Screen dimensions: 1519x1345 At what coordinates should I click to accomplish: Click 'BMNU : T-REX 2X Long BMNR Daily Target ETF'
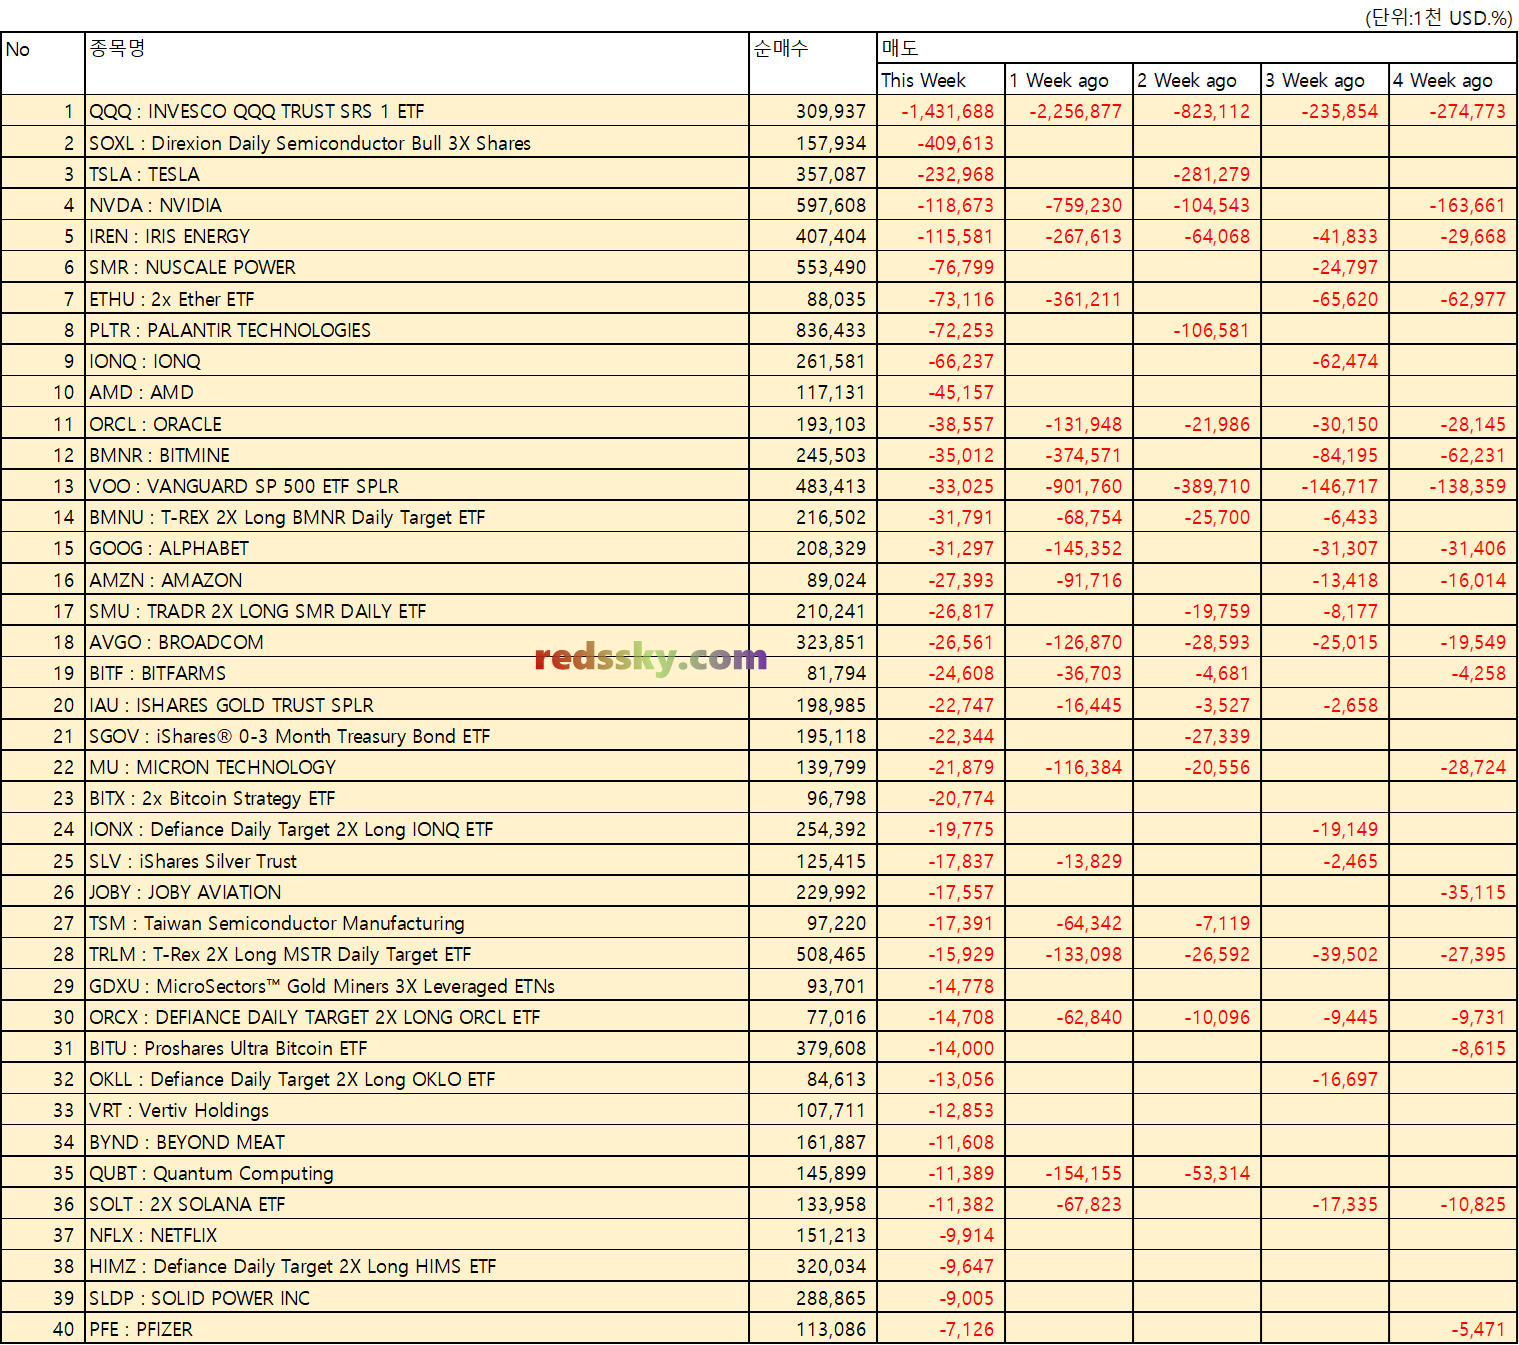(x=417, y=517)
